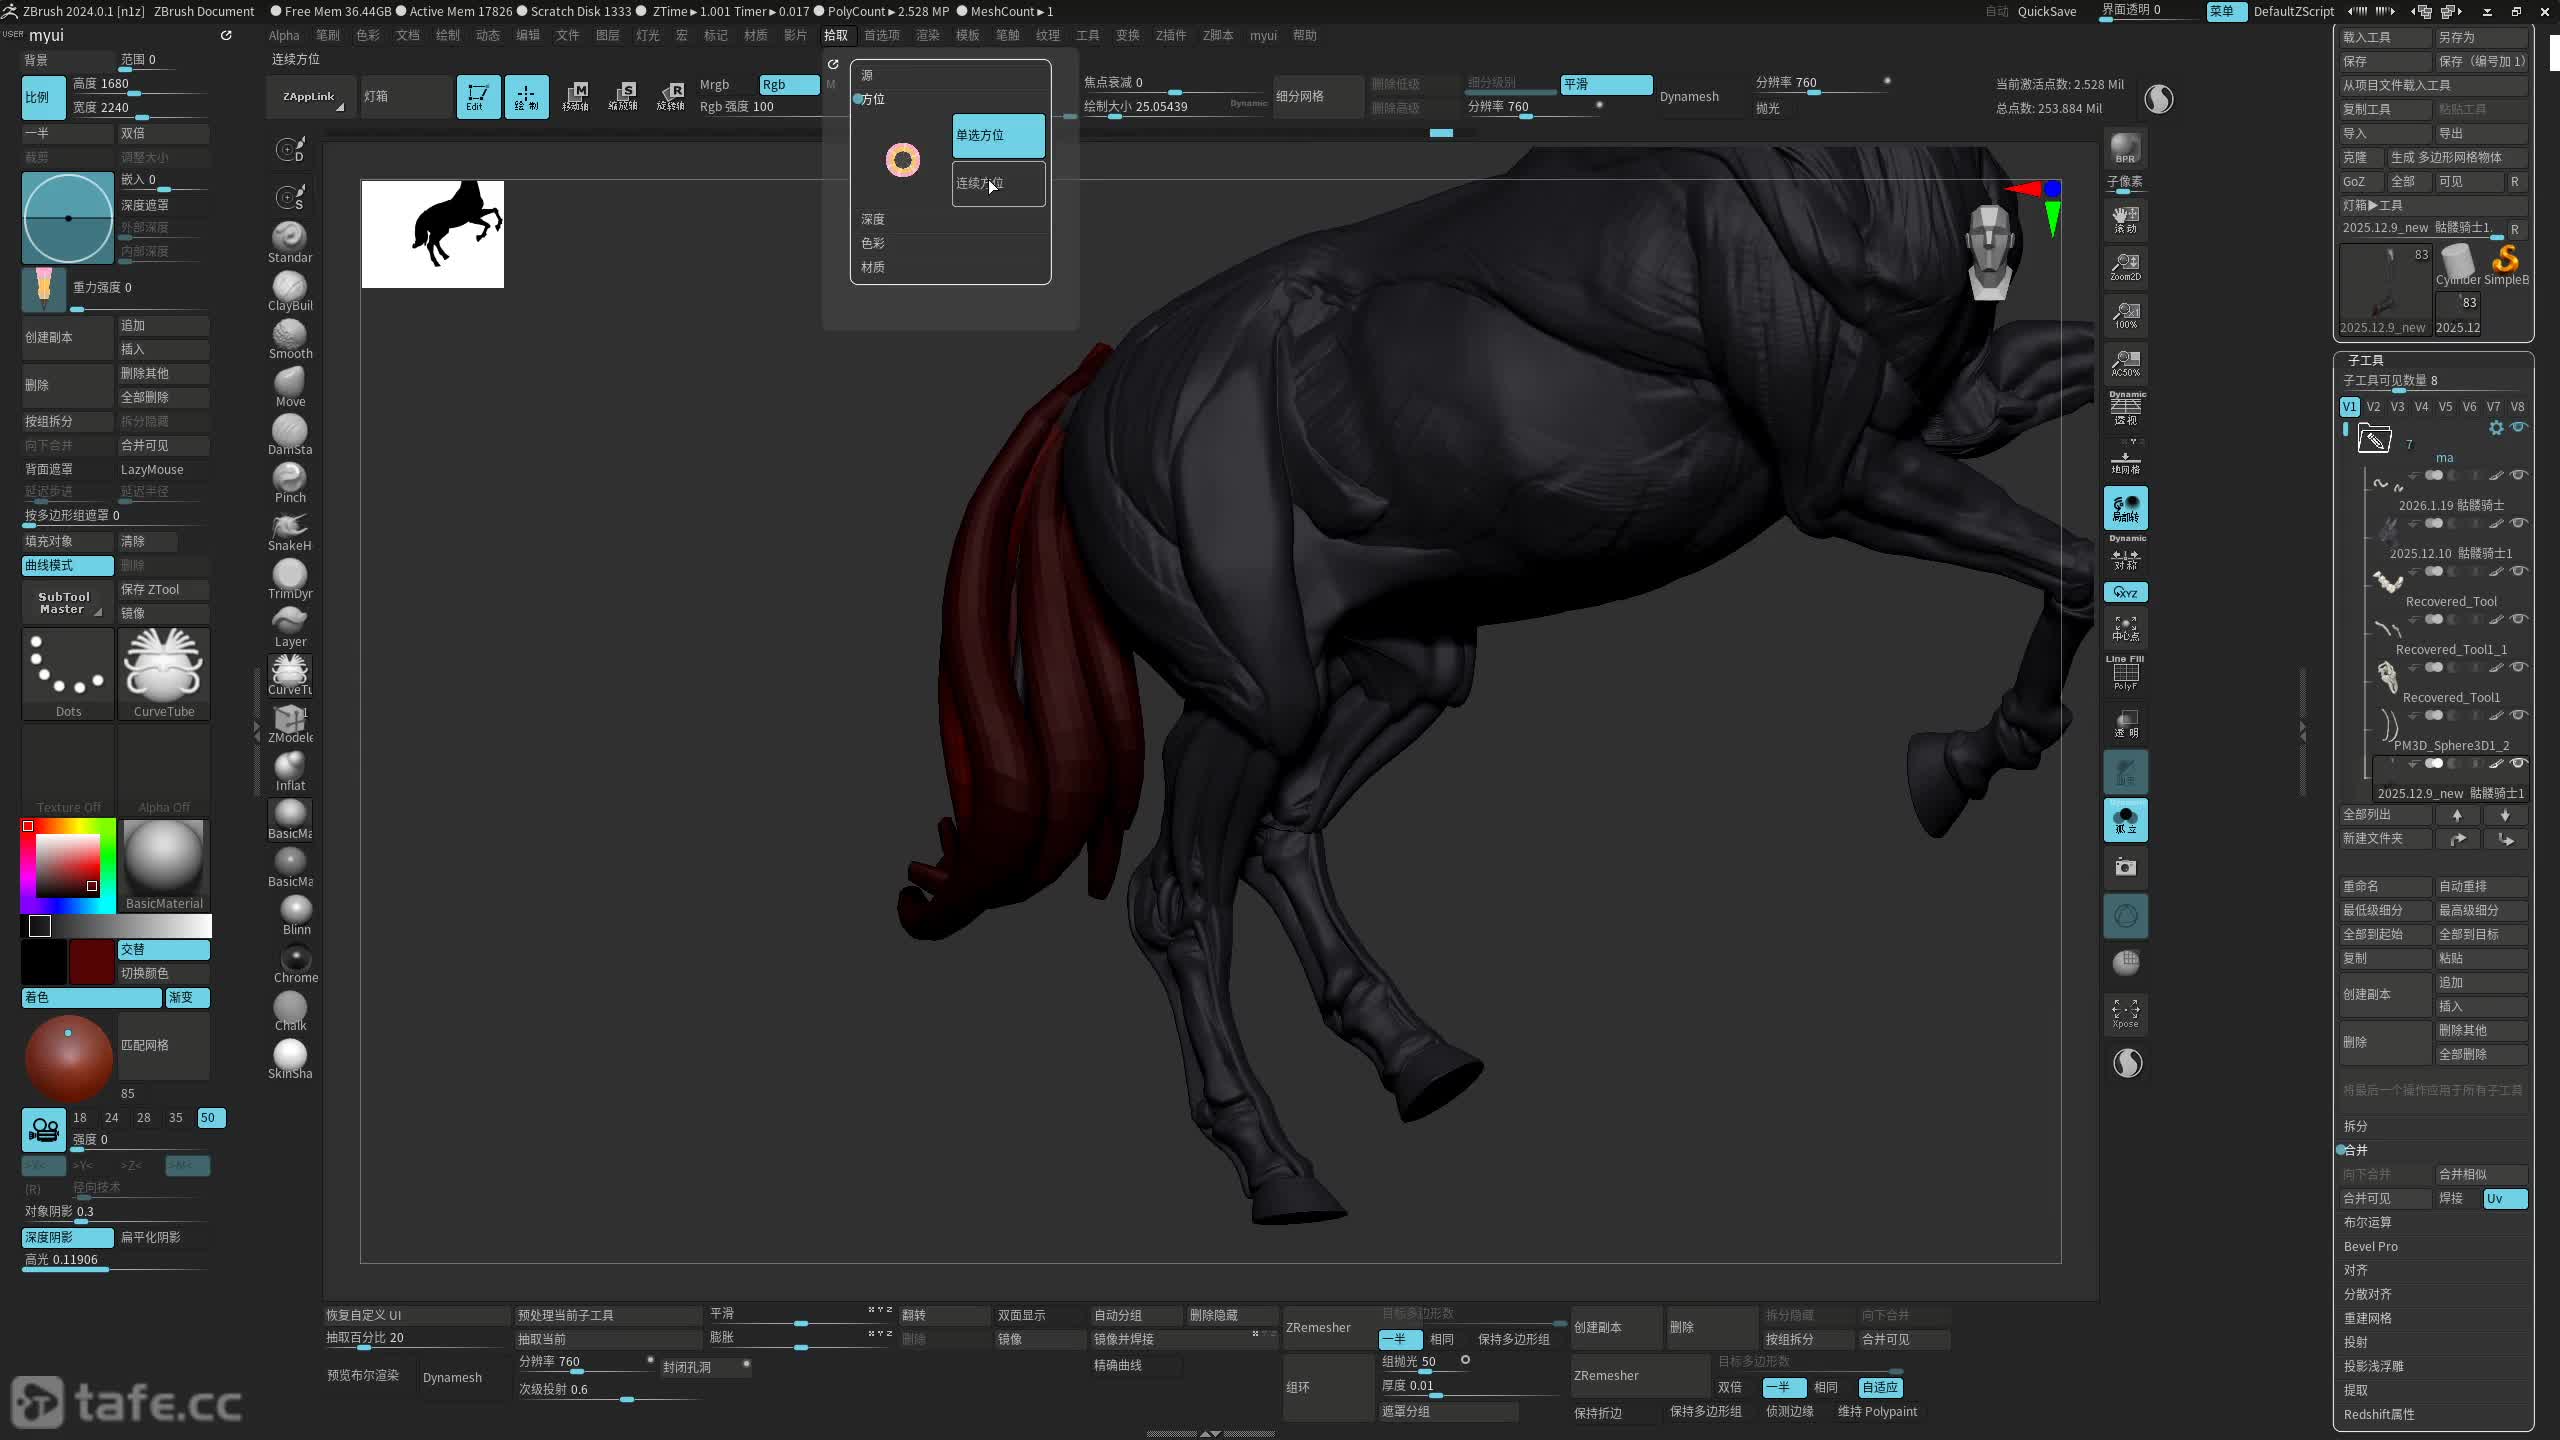Screen dimensions: 2560x1440
Task: Open the 笔刷 menu
Action: (327, 35)
